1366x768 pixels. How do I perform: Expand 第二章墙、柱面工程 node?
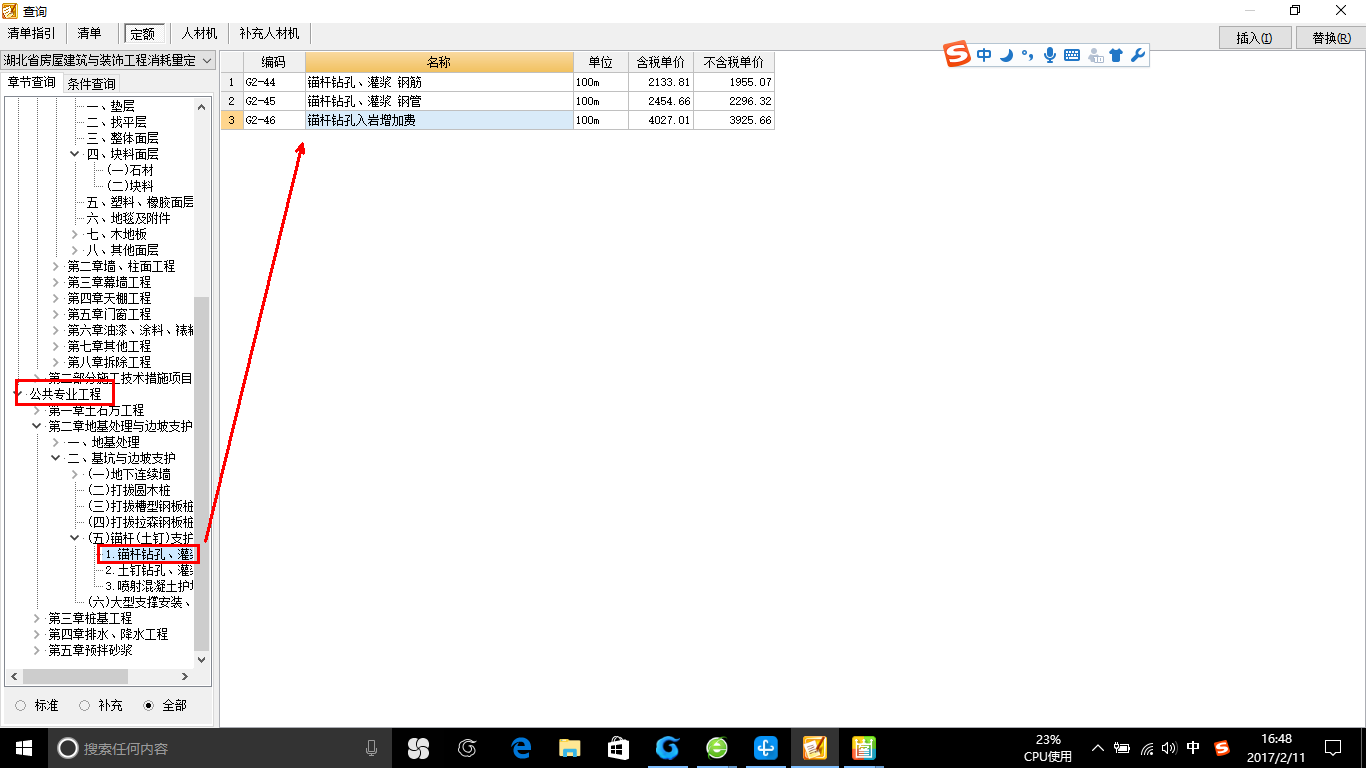click(x=56, y=266)
